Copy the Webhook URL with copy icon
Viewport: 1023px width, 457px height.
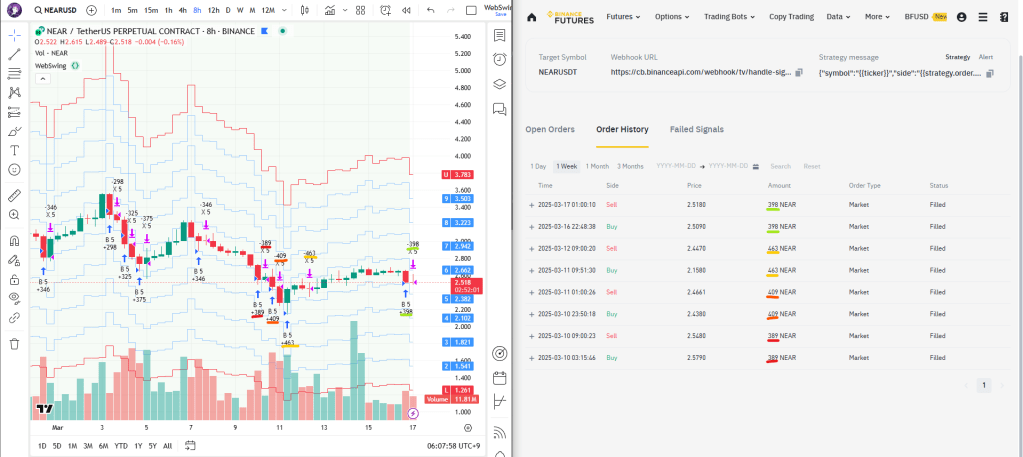coord(798,73)
